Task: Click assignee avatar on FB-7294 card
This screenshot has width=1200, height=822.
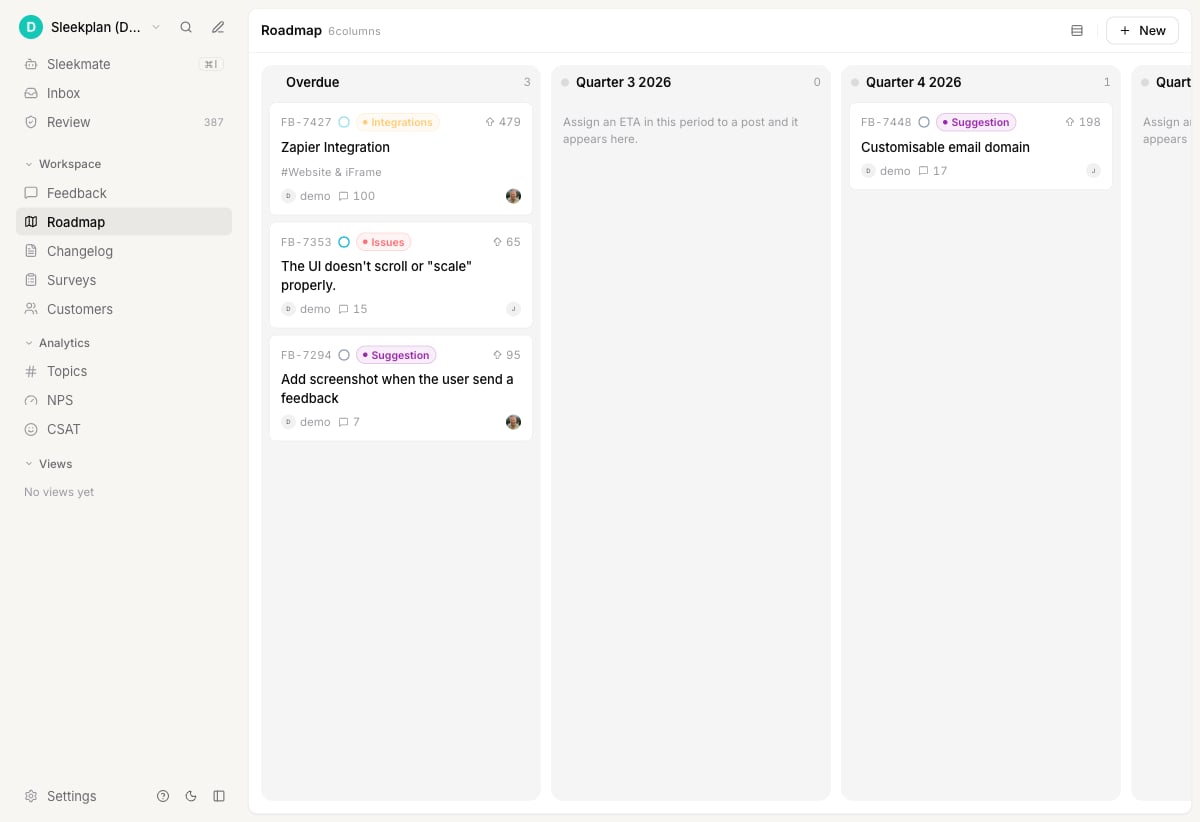Action: pos(513,422)
